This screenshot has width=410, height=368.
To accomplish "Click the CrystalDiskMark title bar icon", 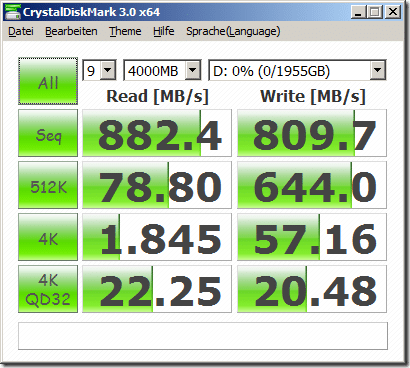I will [12, 13].
